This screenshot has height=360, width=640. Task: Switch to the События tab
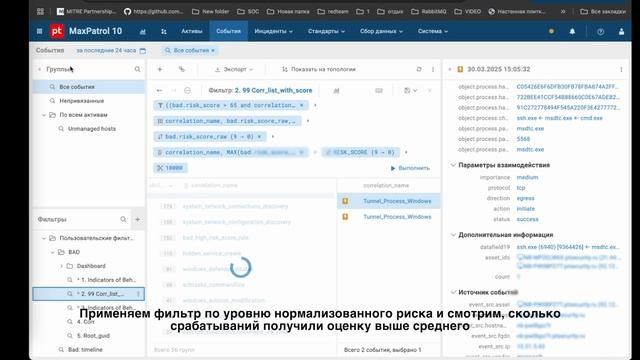tap(229, 31)
